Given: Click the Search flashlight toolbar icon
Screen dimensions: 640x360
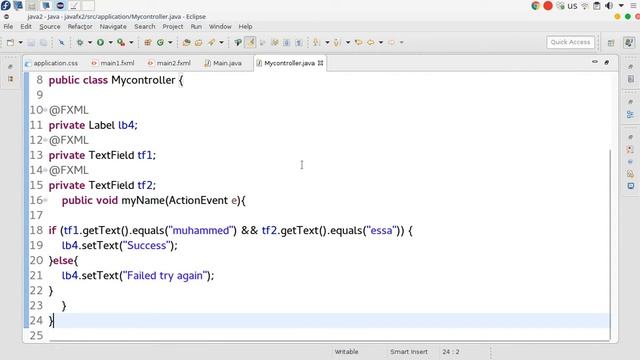Looking at the screenshot, I should (211, 42).
